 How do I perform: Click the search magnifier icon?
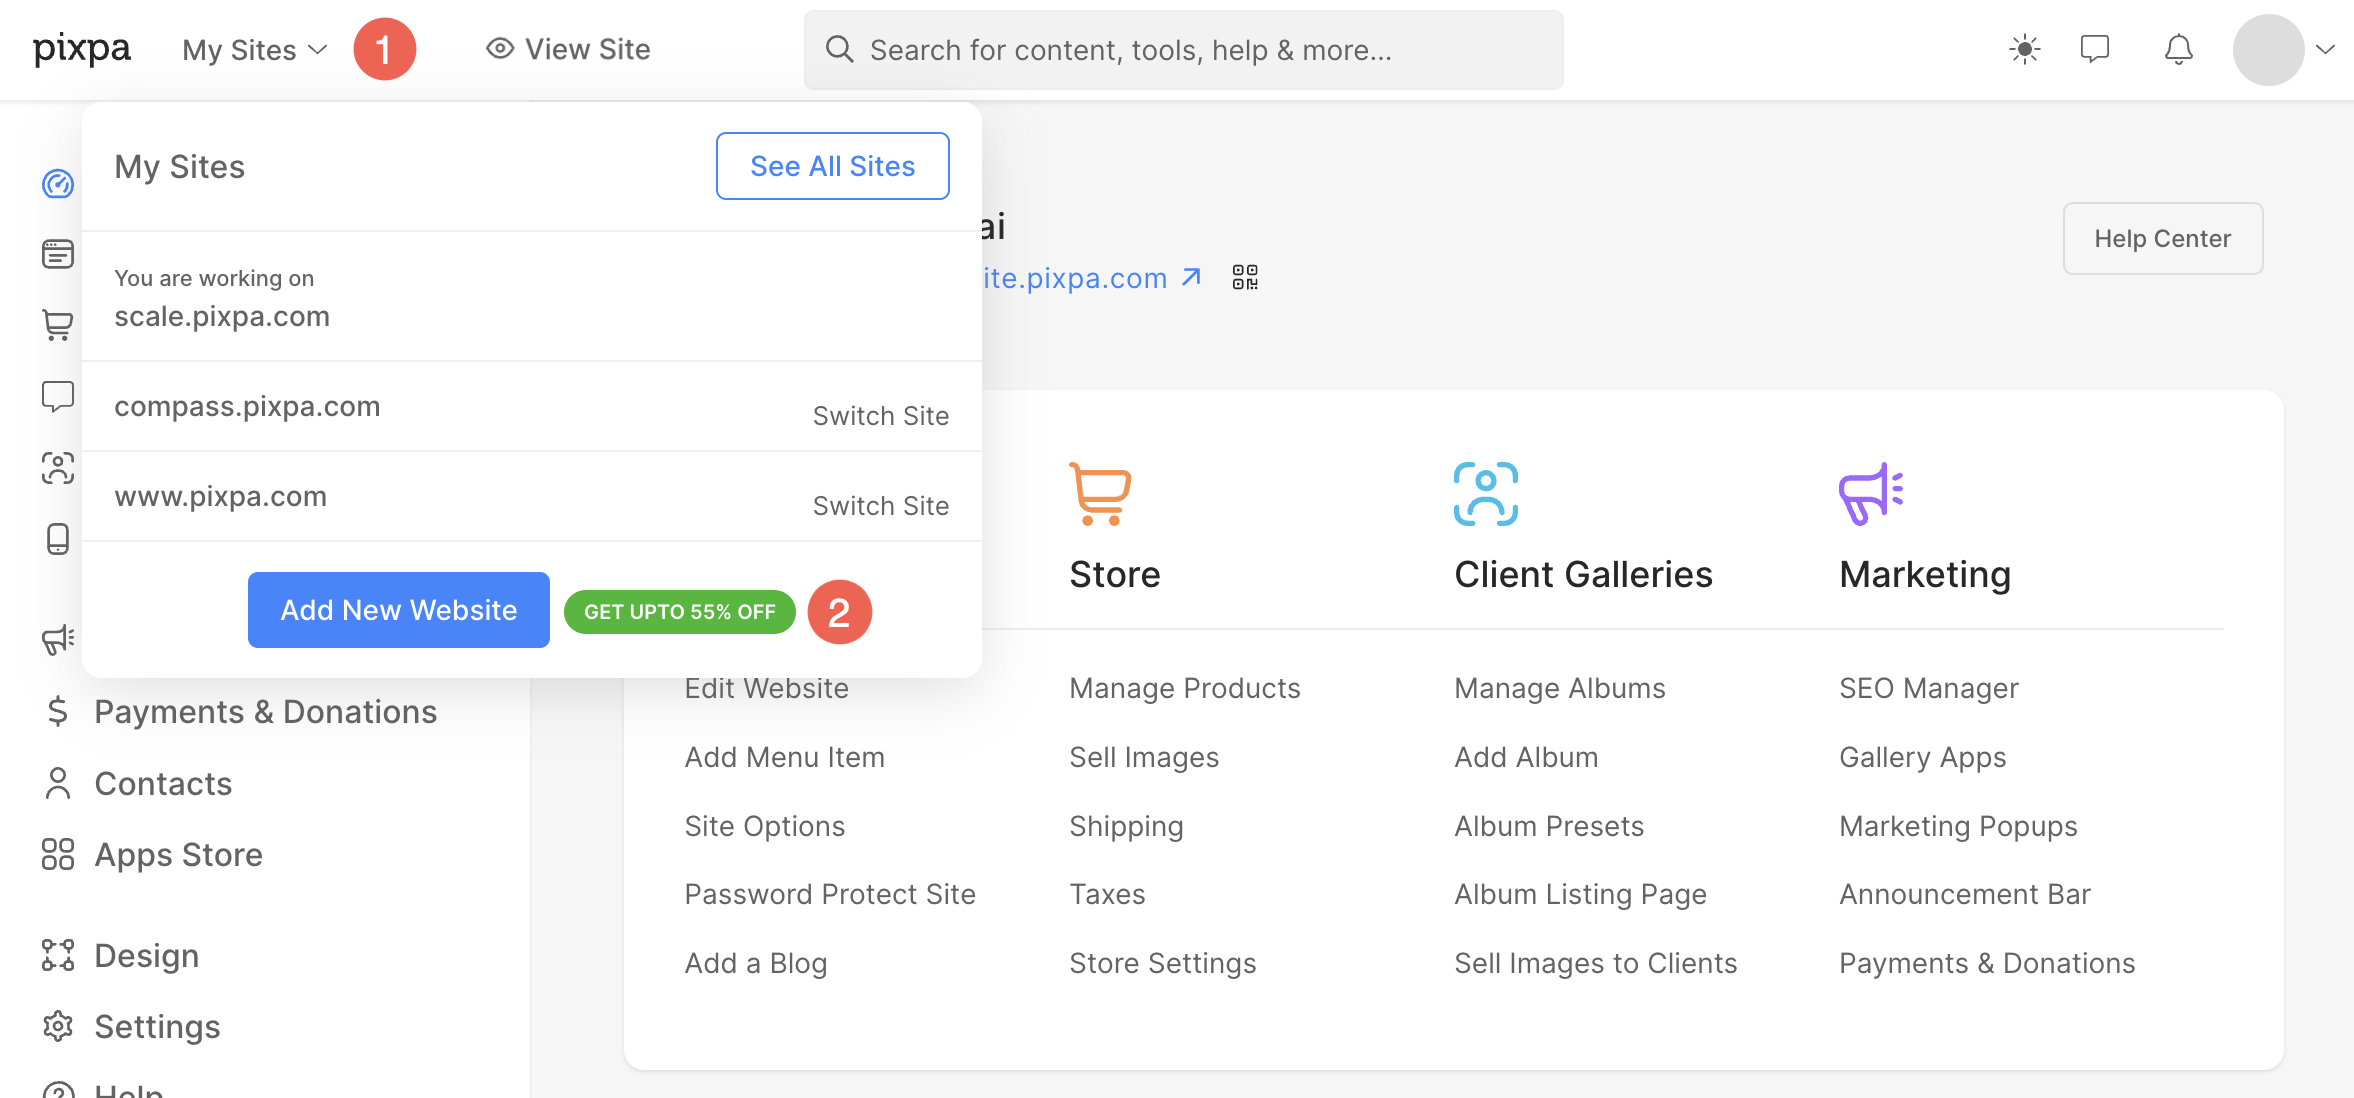point(839,49)
